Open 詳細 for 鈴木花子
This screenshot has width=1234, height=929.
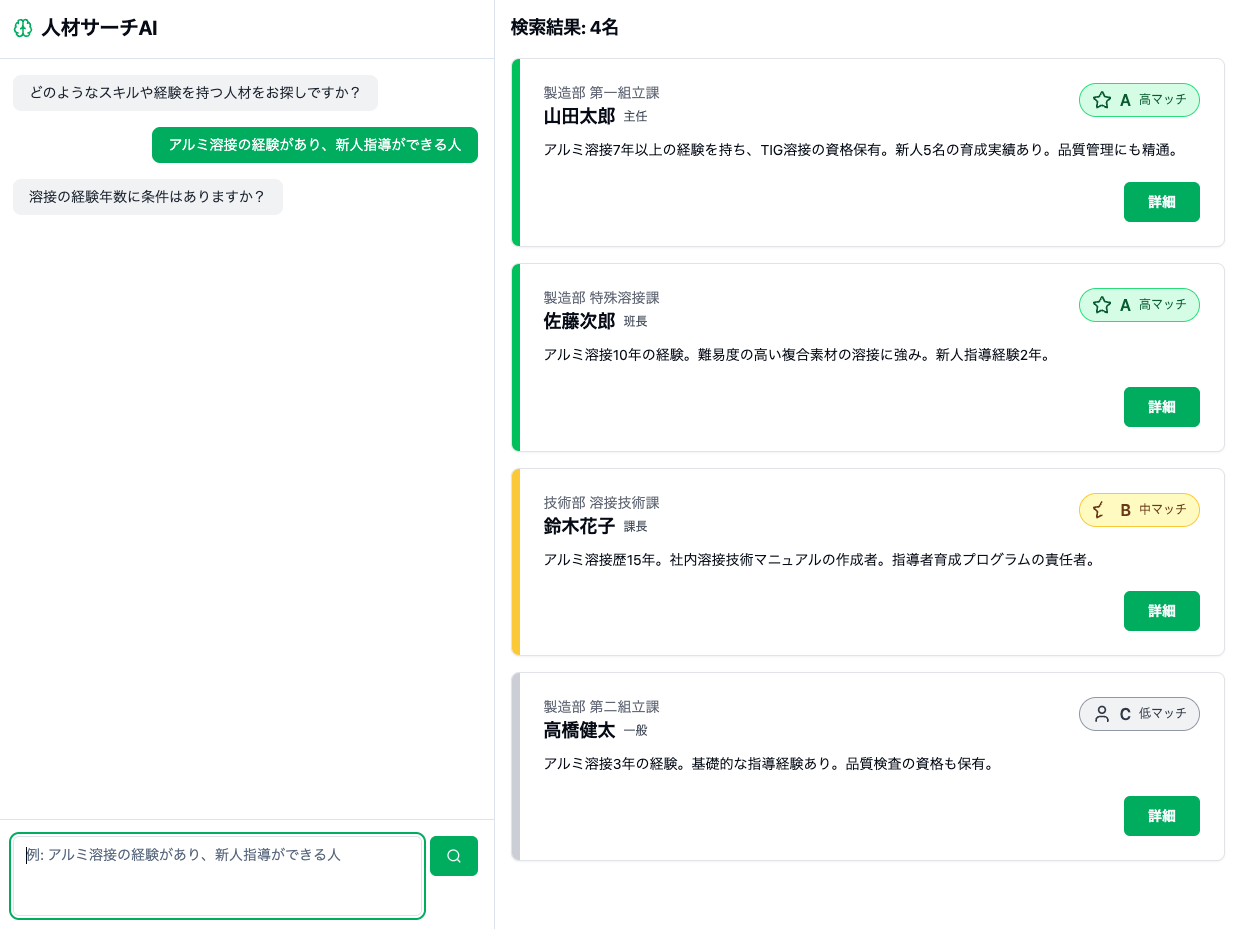(x=1161, y=611)
